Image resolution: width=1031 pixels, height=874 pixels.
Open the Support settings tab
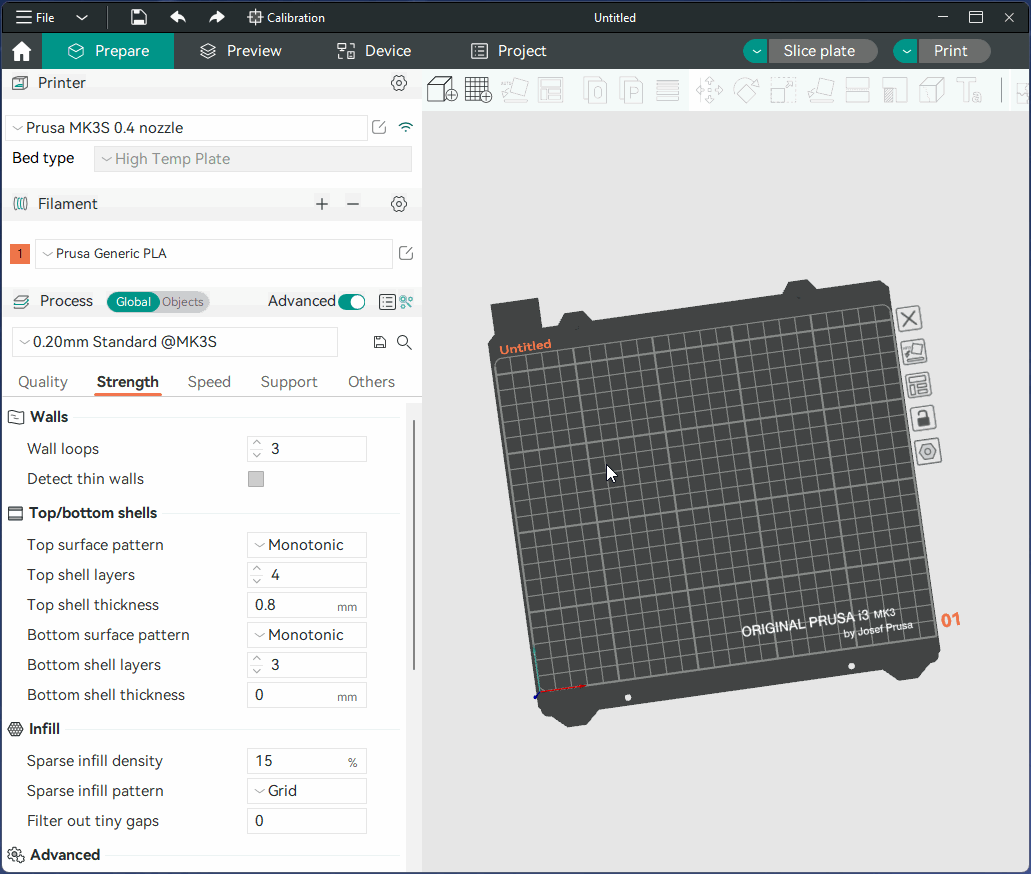point(289,381)
